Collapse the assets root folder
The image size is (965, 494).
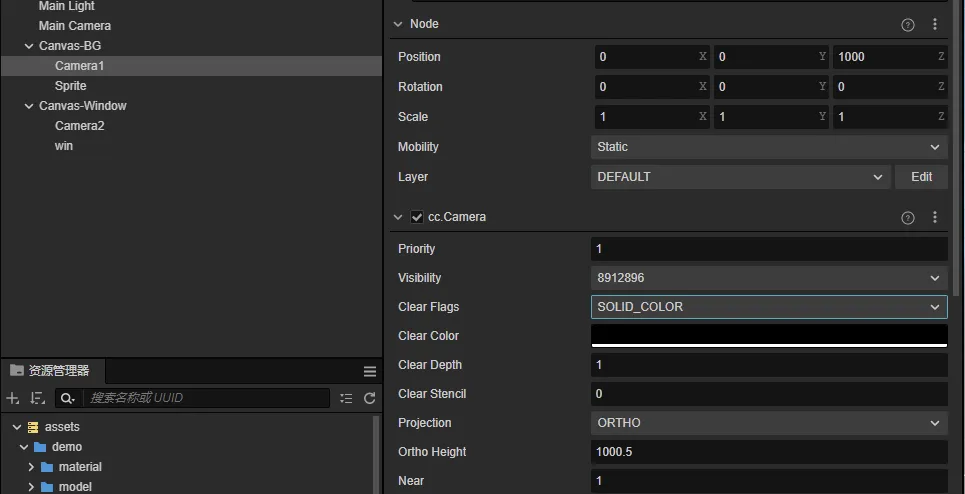(x=17, y=427)
